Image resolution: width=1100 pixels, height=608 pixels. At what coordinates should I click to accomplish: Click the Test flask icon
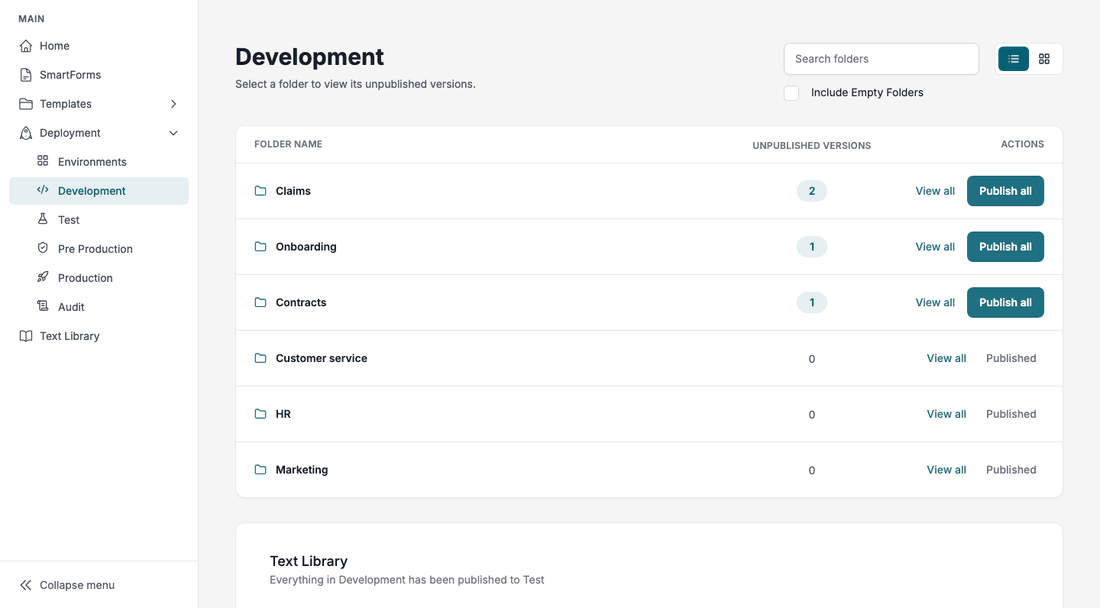point(43,219)
